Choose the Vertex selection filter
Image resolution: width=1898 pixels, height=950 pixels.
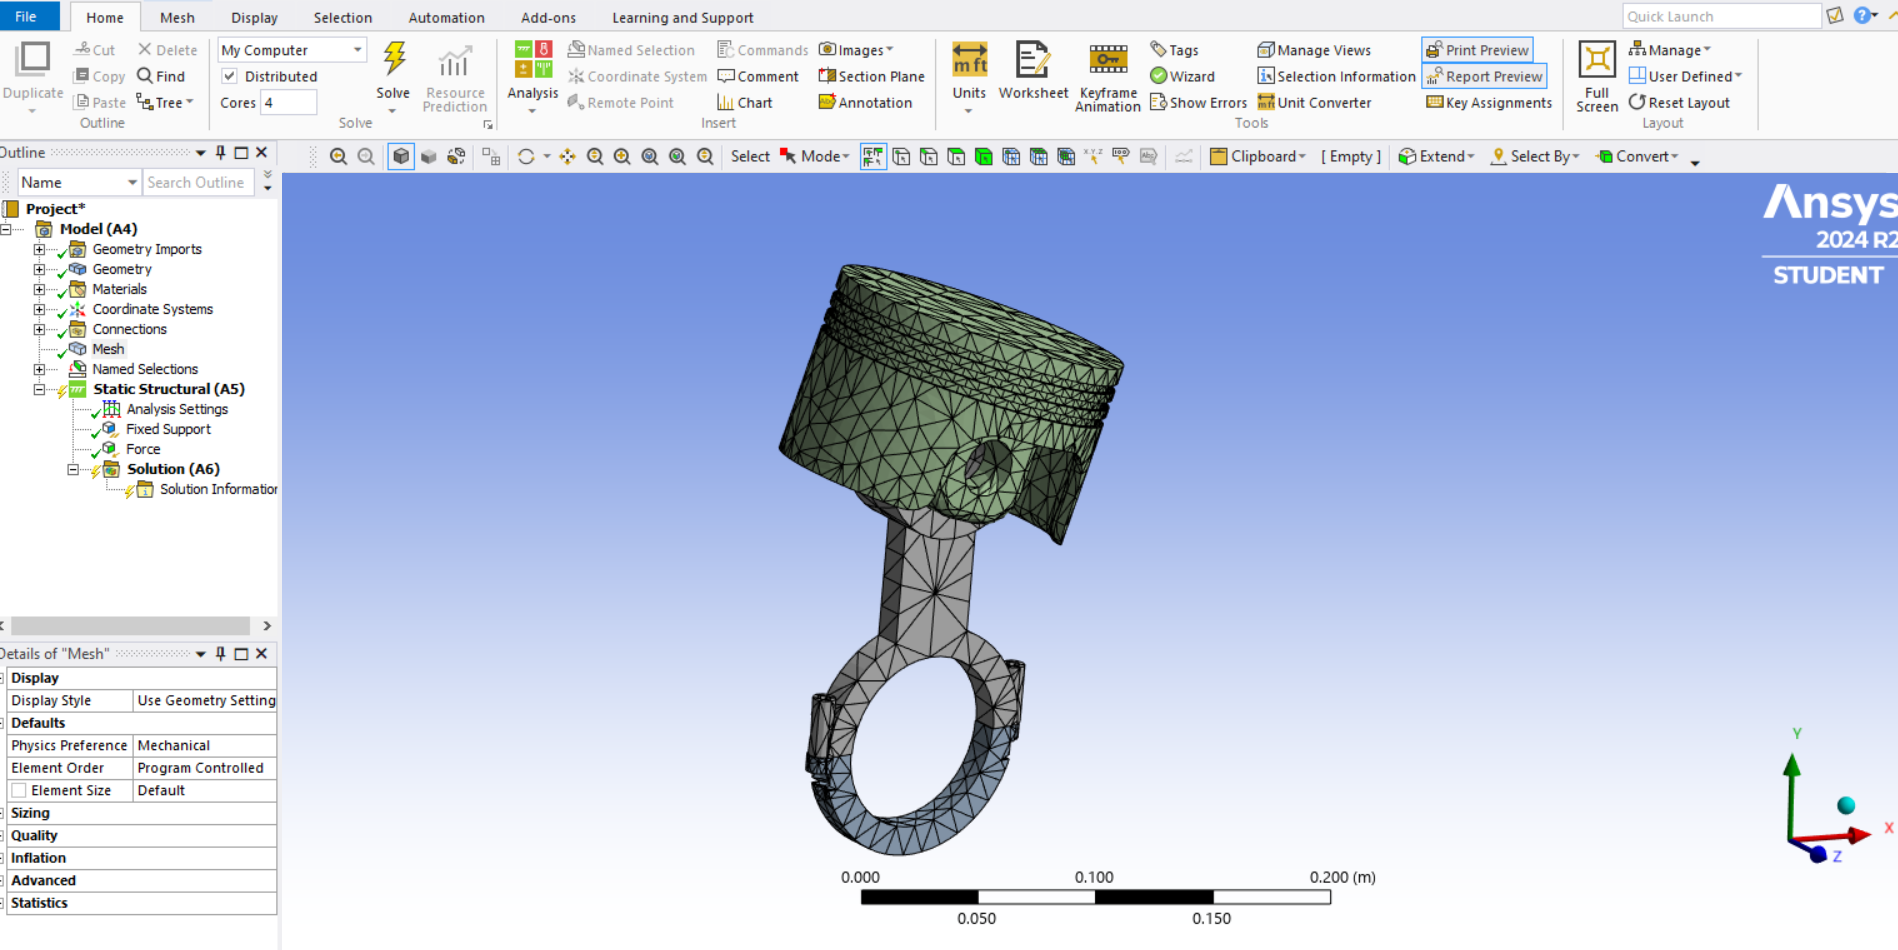(x=901, y=157)
